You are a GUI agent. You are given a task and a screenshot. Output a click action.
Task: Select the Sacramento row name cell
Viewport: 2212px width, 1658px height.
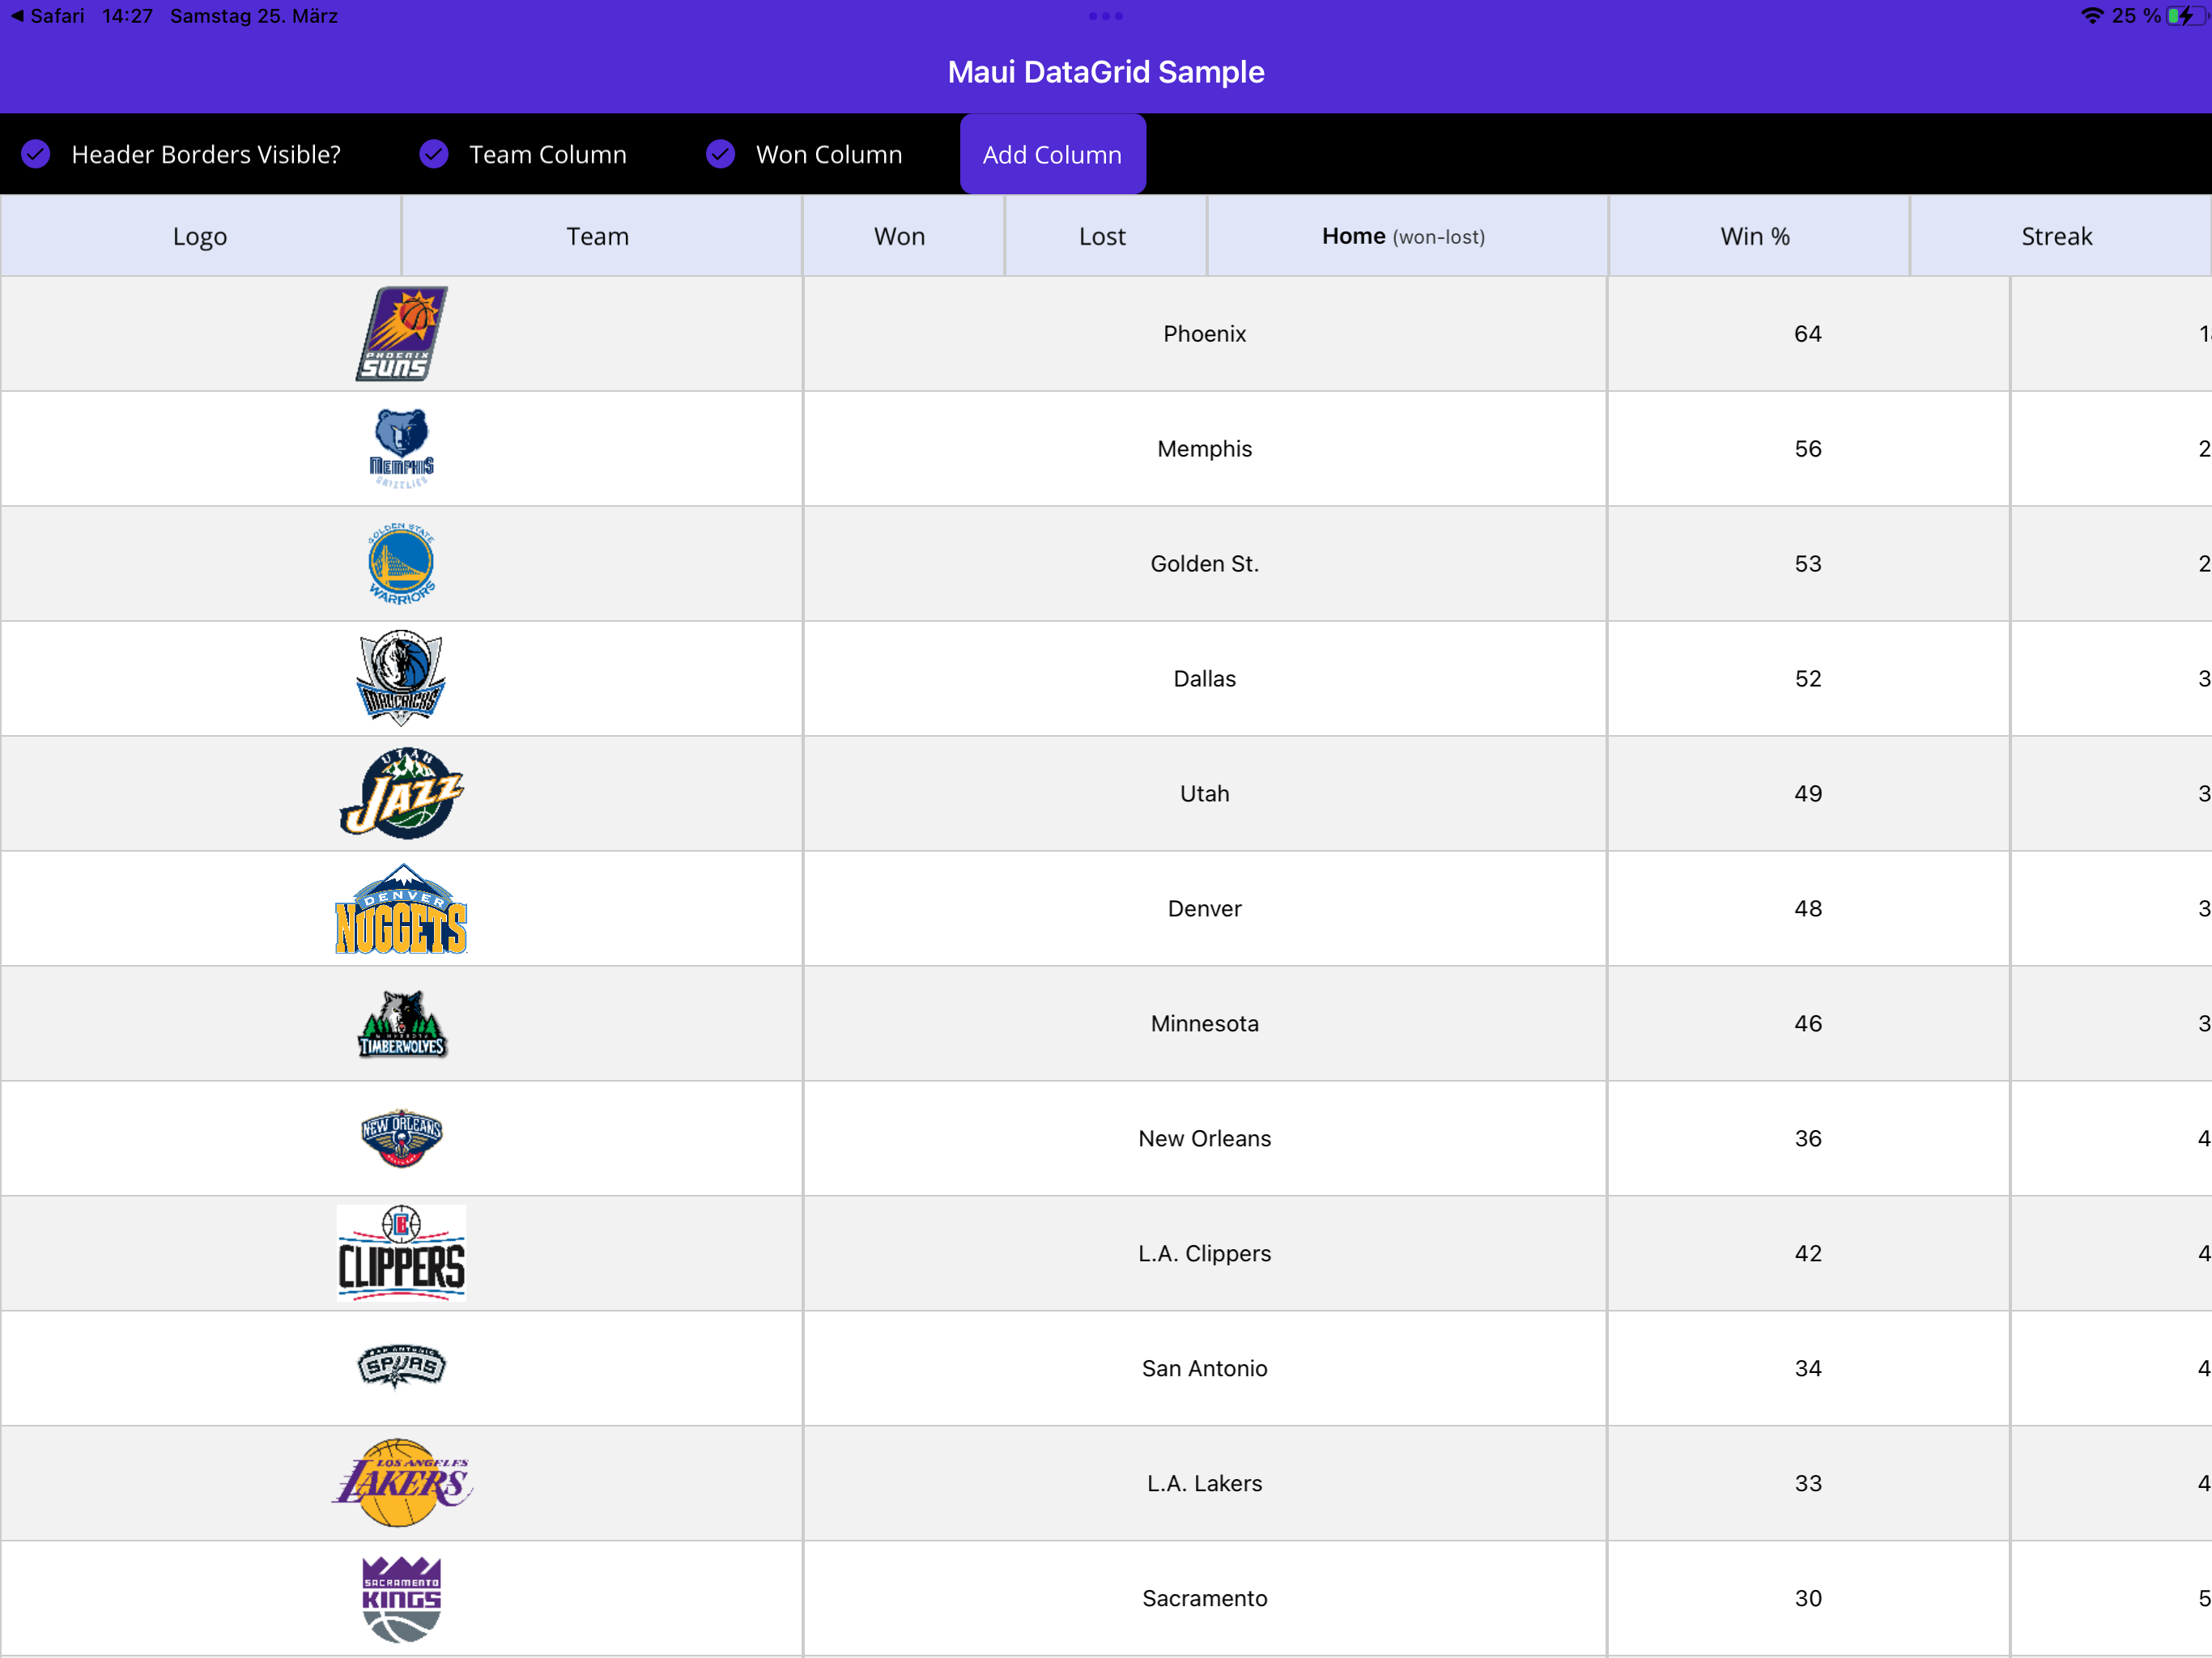click(1204, 1598)
